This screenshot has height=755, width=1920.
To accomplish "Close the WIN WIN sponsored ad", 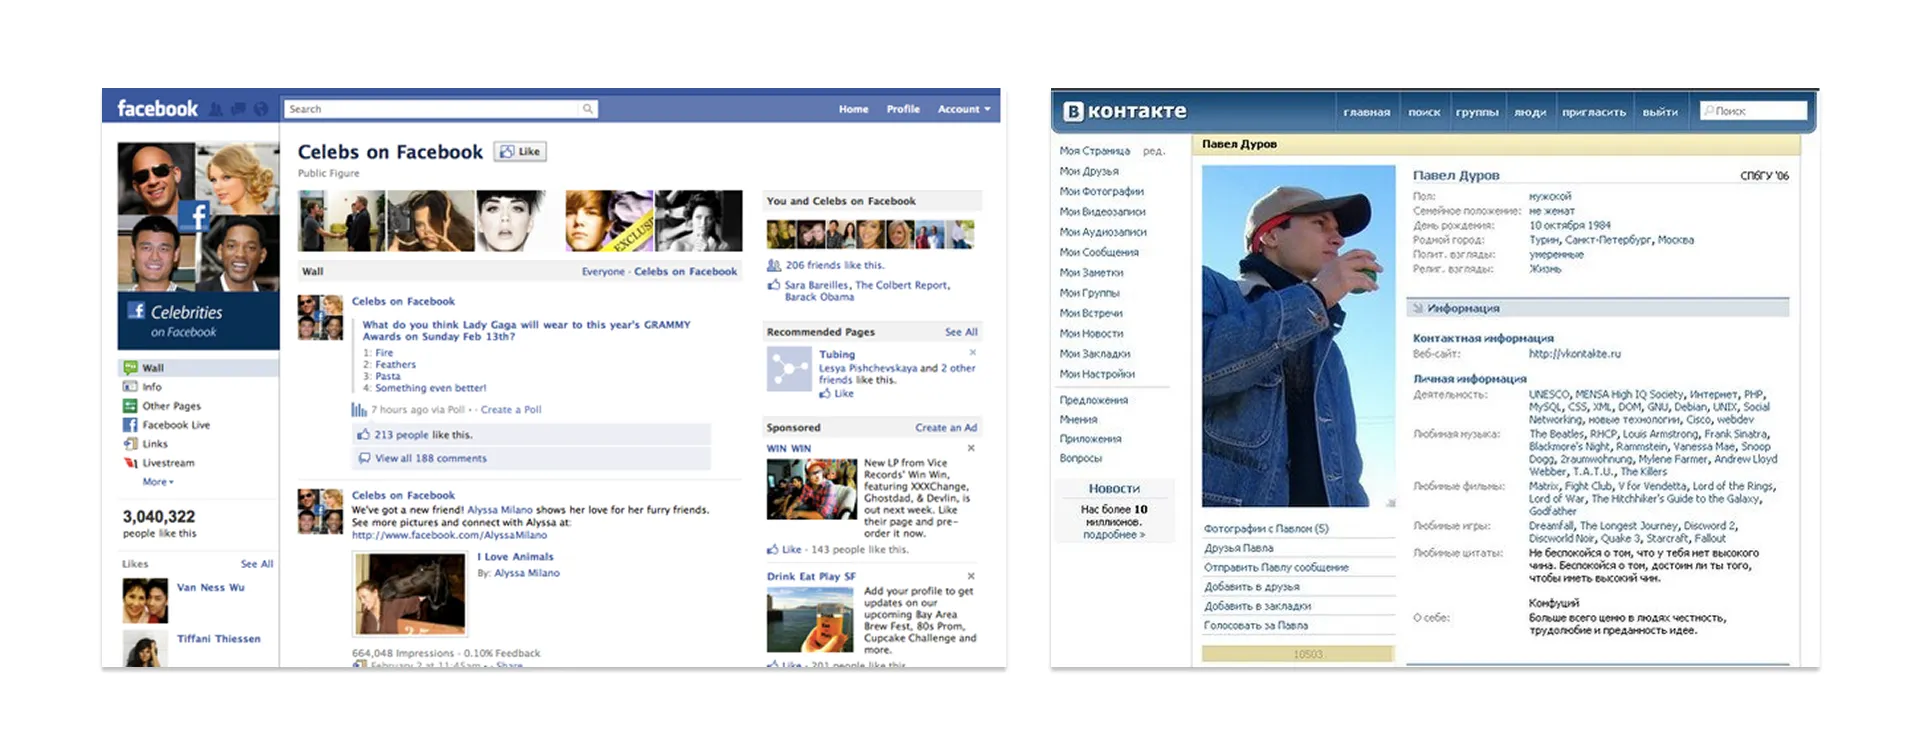I will pyautogui.click(x=971, y=448).
